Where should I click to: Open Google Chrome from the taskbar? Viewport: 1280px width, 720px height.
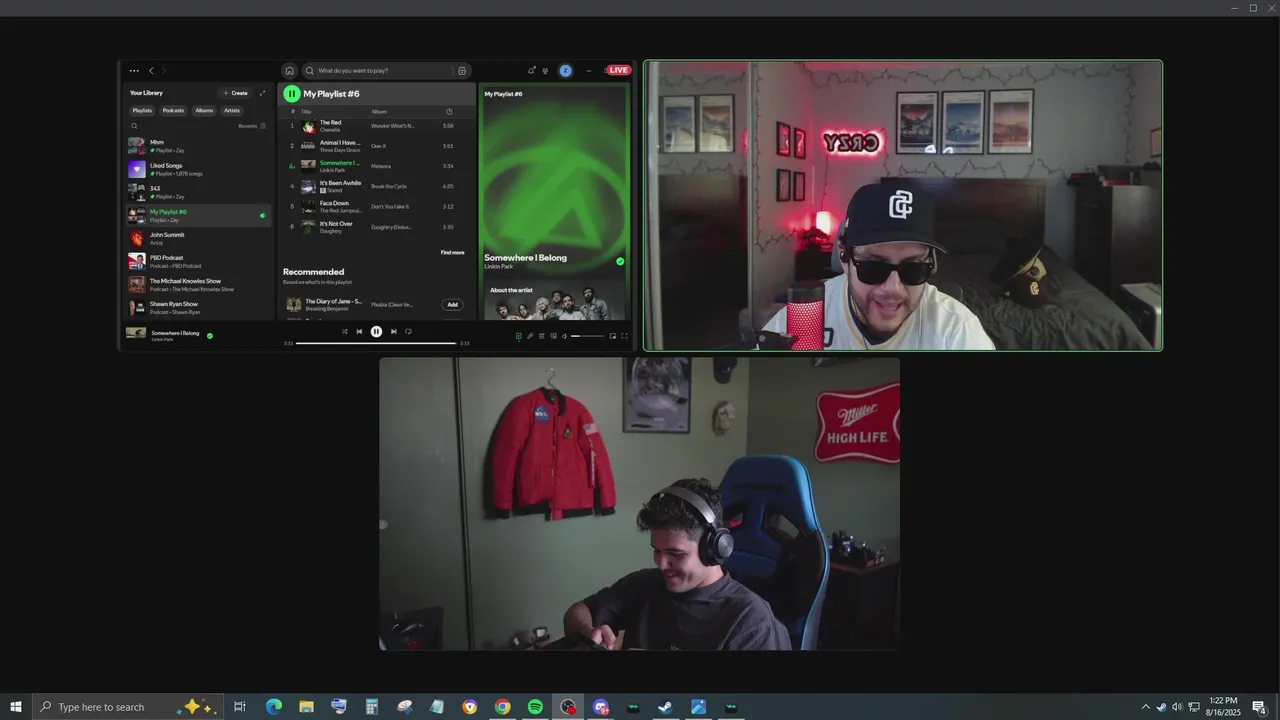click(502, 707)
